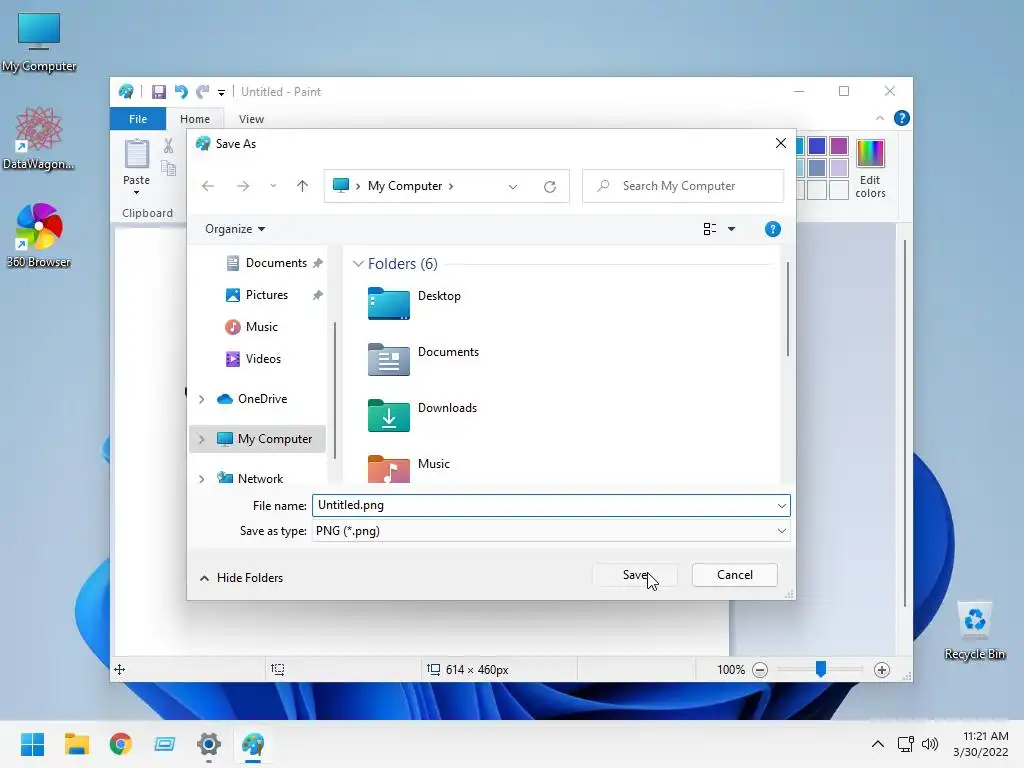Click the Paint zoom slider handle
The height and width of the screenshot is (768, 1024).
coord(821,669)
